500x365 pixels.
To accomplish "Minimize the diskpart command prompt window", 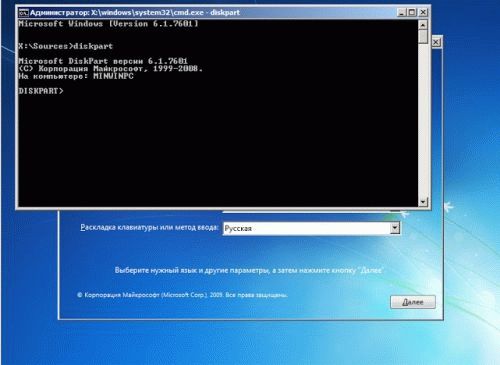I will 402,12.
